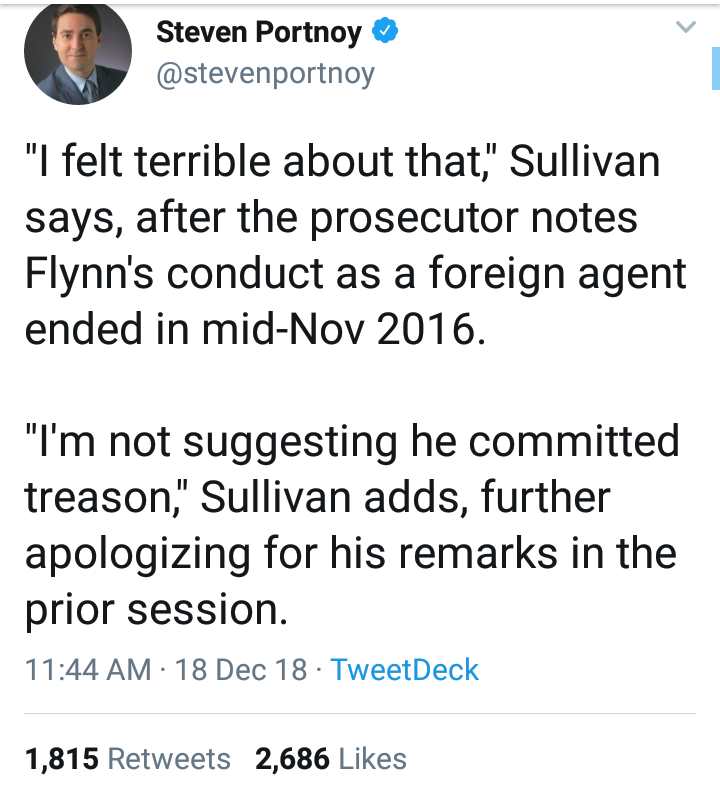Viewport: 720px width, 796px height.
Task: Click the Retweets label
Action: (x=168, y=759)
